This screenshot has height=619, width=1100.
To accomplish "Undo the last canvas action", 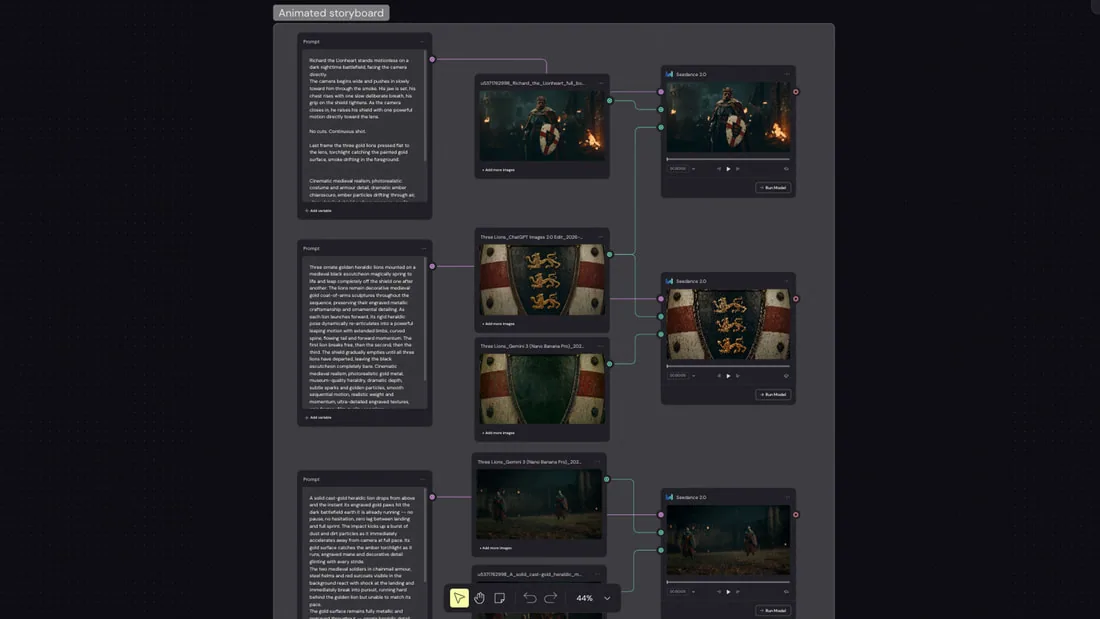I will tap(530, 598).
